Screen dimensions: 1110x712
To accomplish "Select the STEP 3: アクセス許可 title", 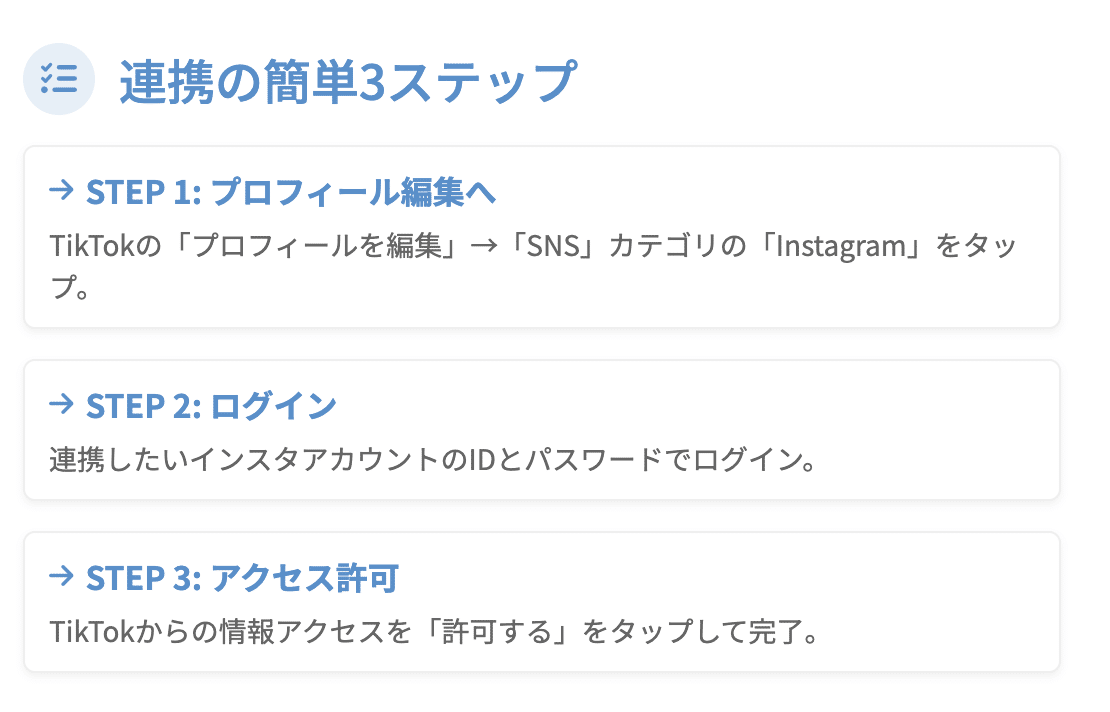I will 242,578.
